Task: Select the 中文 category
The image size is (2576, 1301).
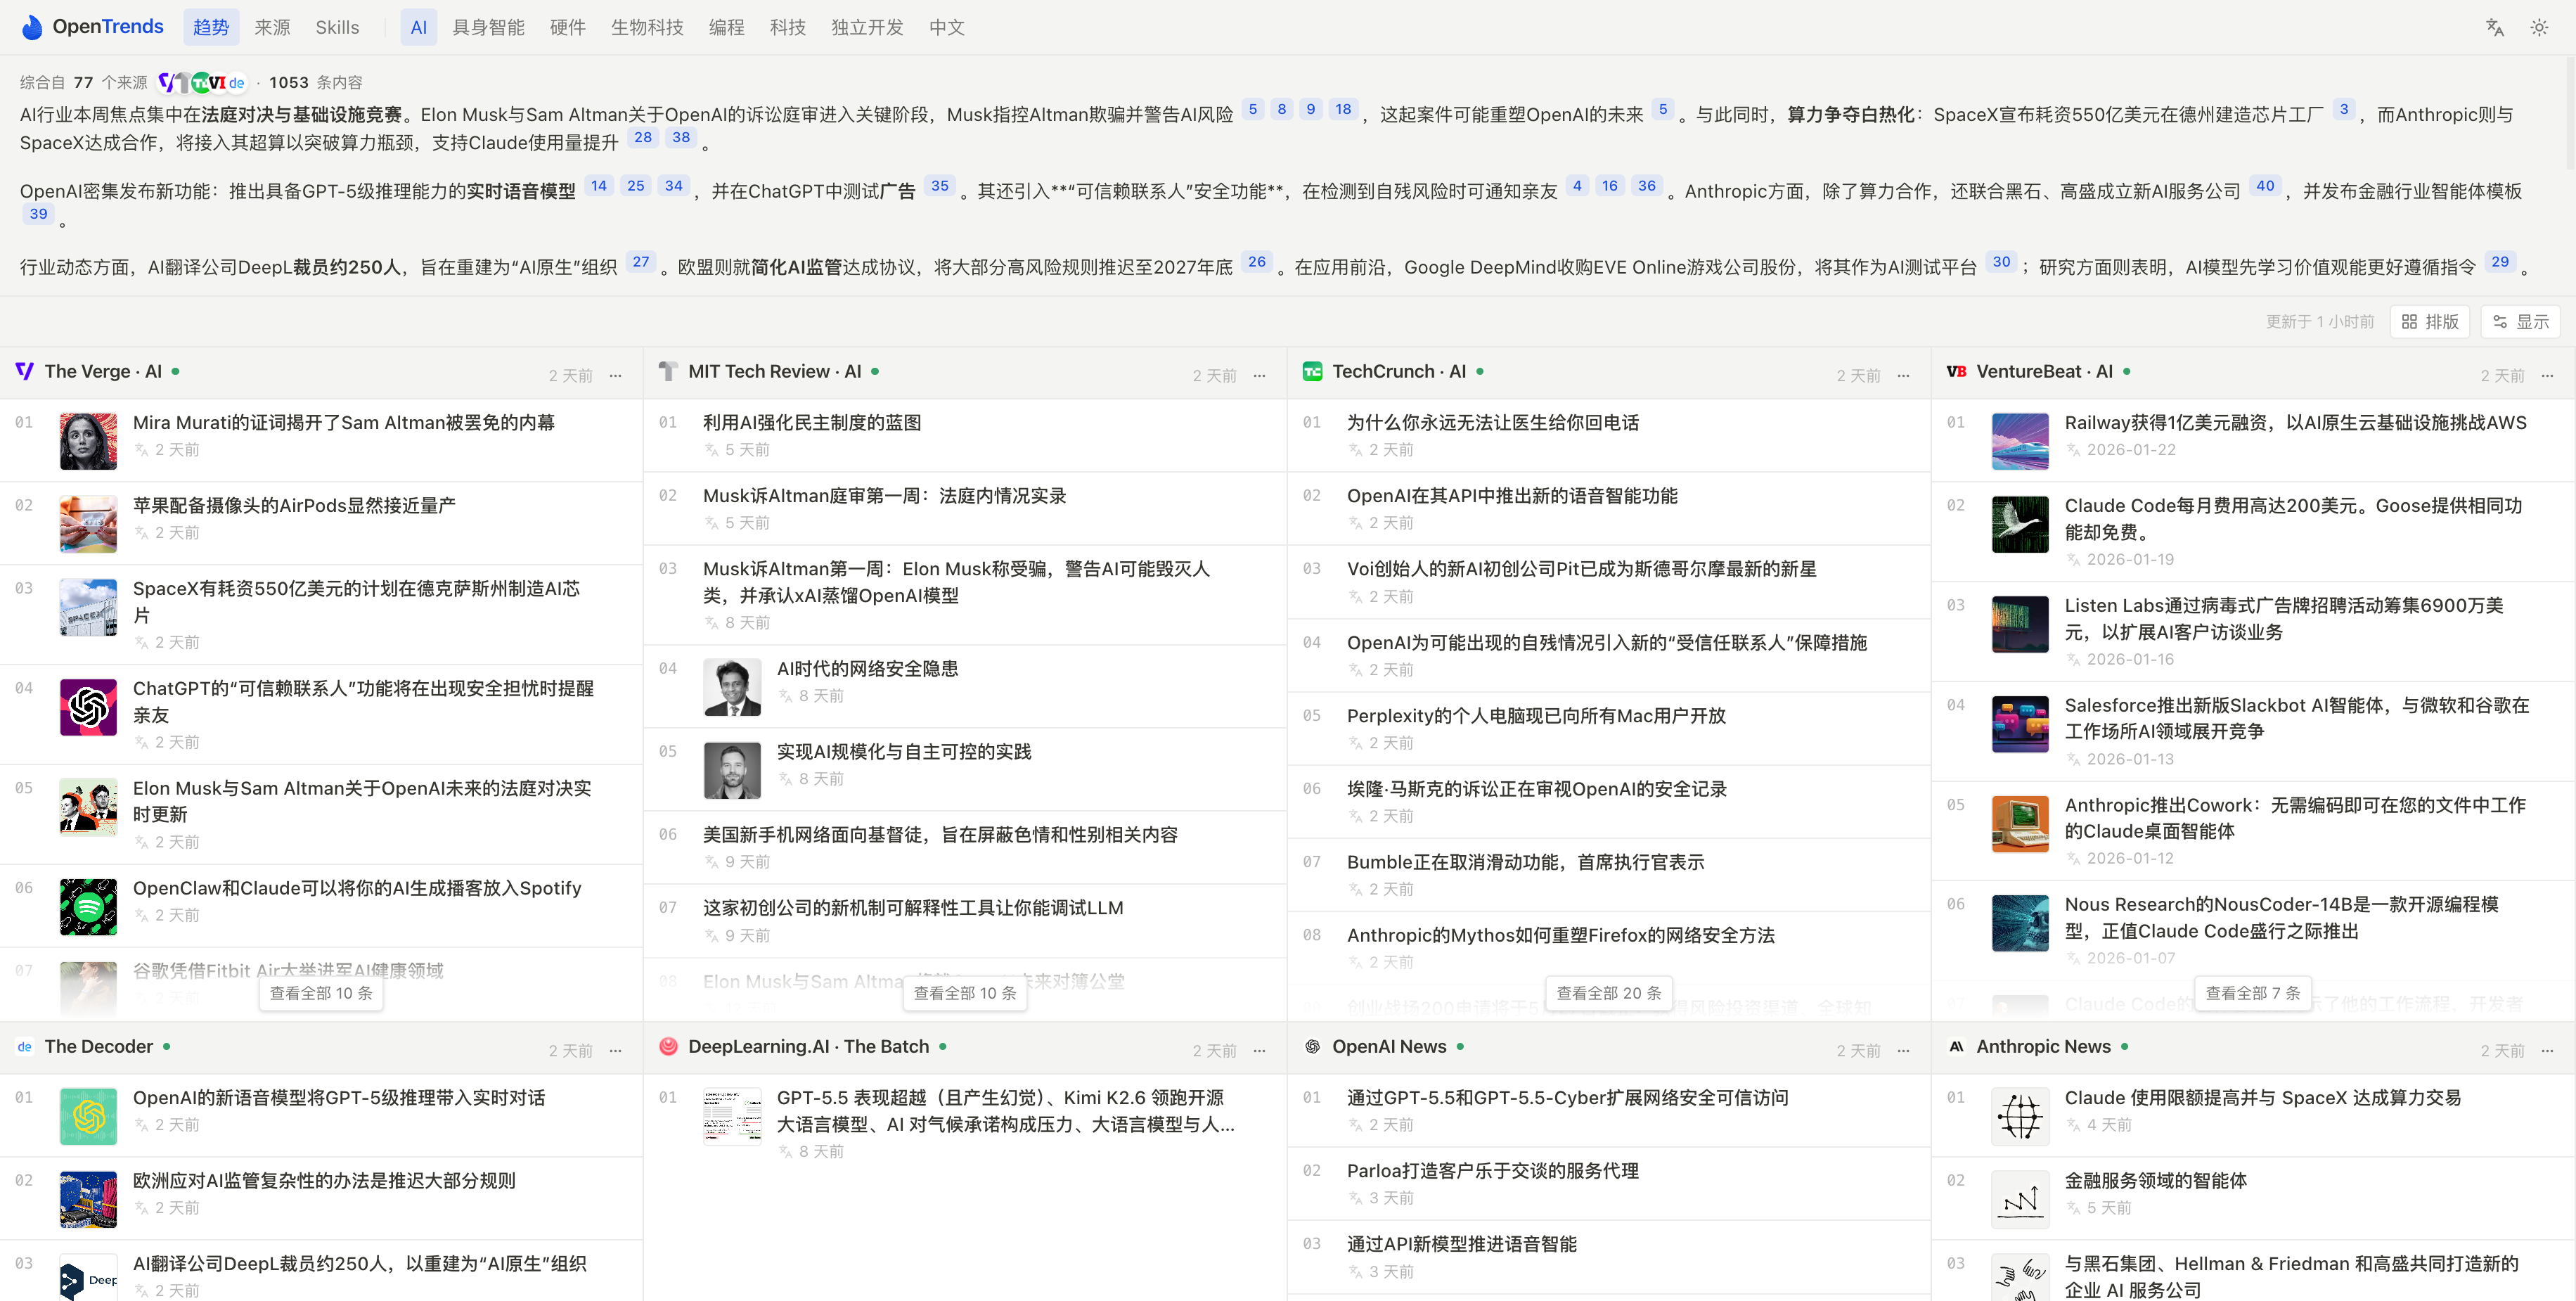Action: [947, 27]
